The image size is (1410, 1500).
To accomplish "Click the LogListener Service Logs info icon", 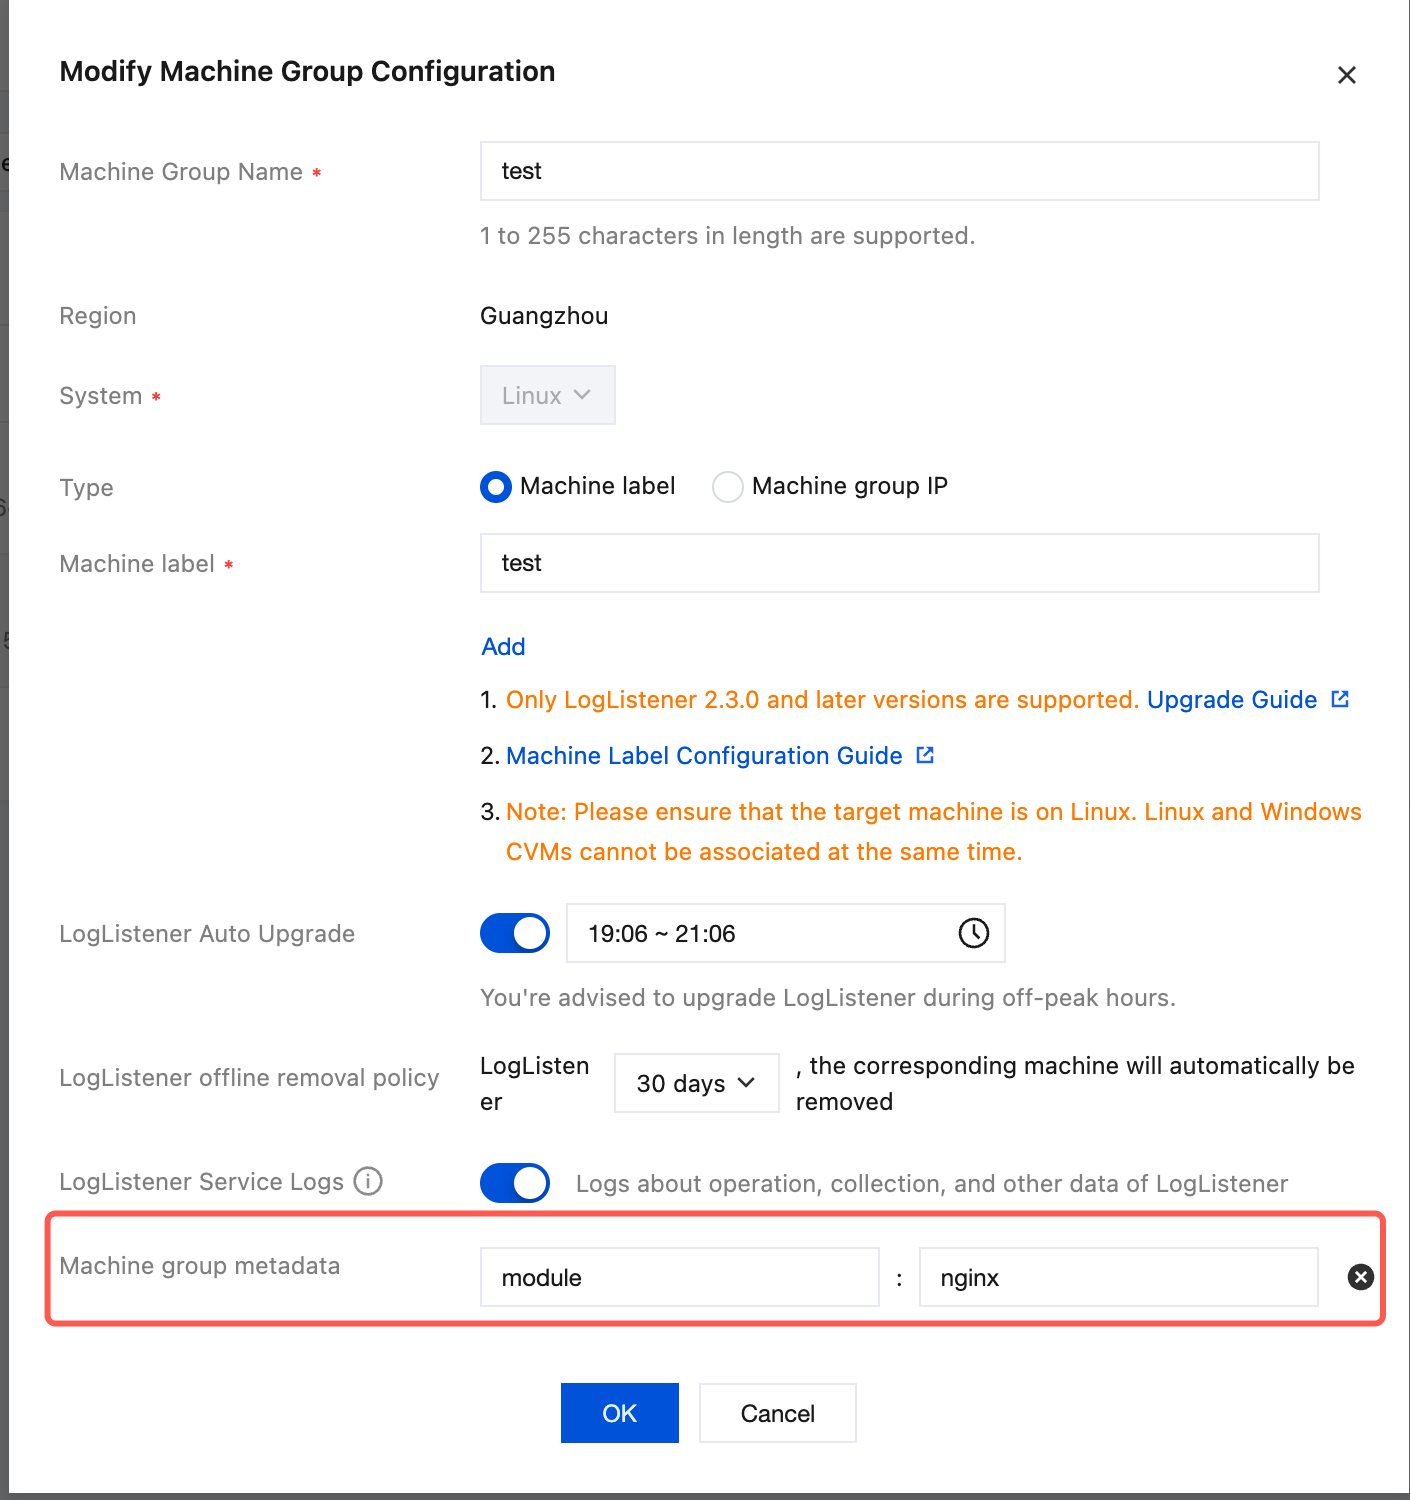I will coord(368,1181).
